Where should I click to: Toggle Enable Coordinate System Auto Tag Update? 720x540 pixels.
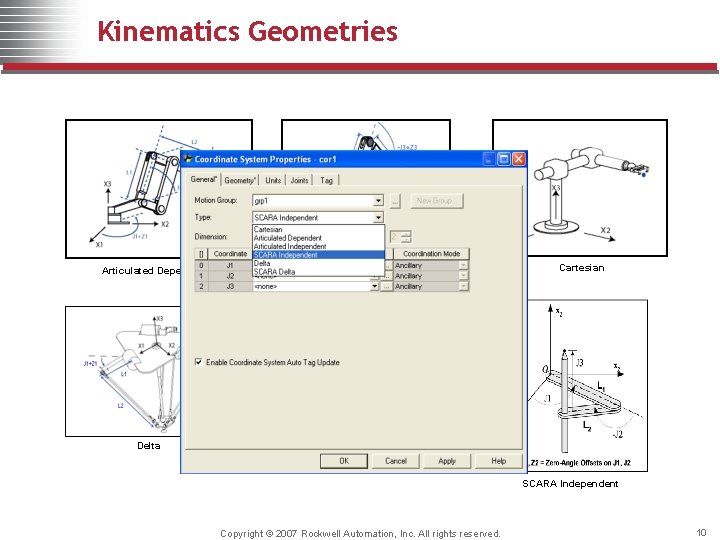[198, 362]
